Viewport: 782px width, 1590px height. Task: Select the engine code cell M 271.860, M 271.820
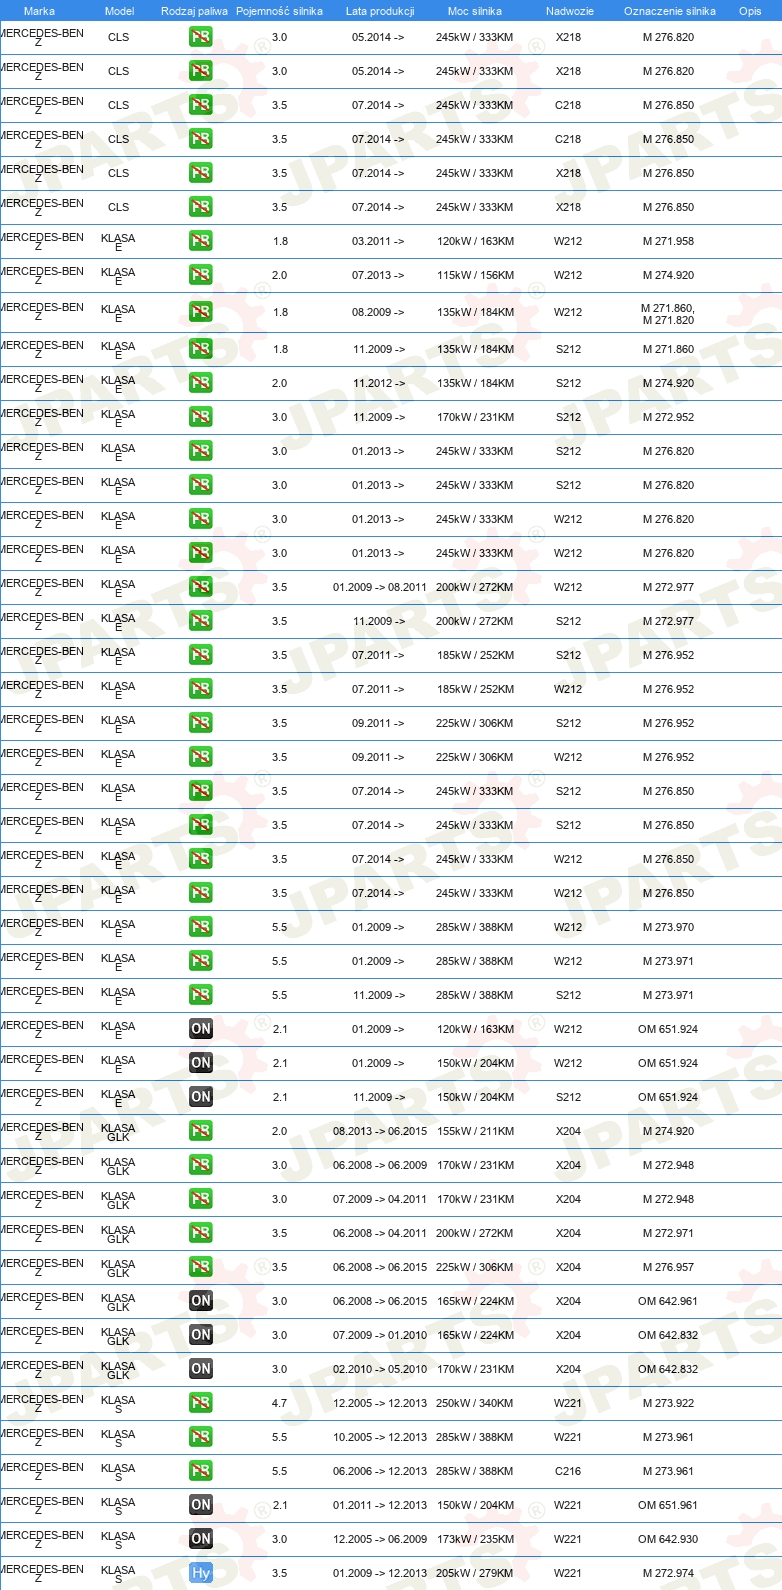click(668, 314)
